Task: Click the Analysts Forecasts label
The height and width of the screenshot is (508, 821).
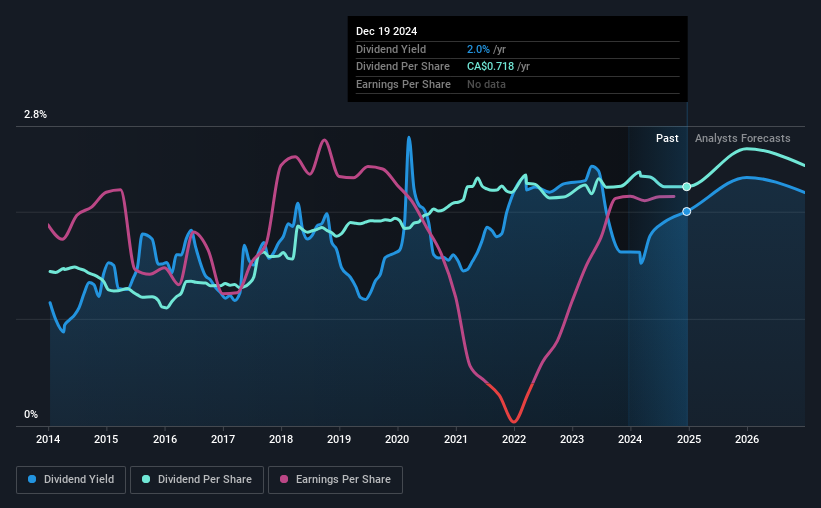Action: click(x=742, y=138)
